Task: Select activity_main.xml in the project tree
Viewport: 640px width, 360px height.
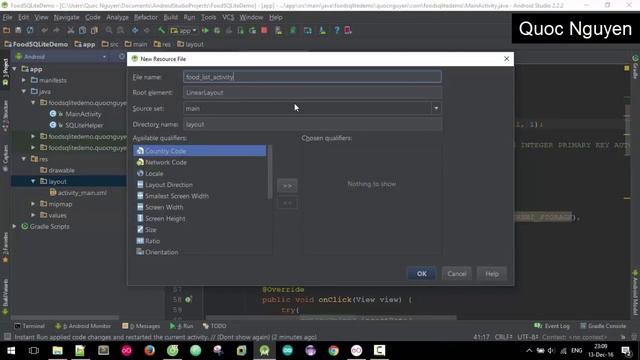Action: 78,193
